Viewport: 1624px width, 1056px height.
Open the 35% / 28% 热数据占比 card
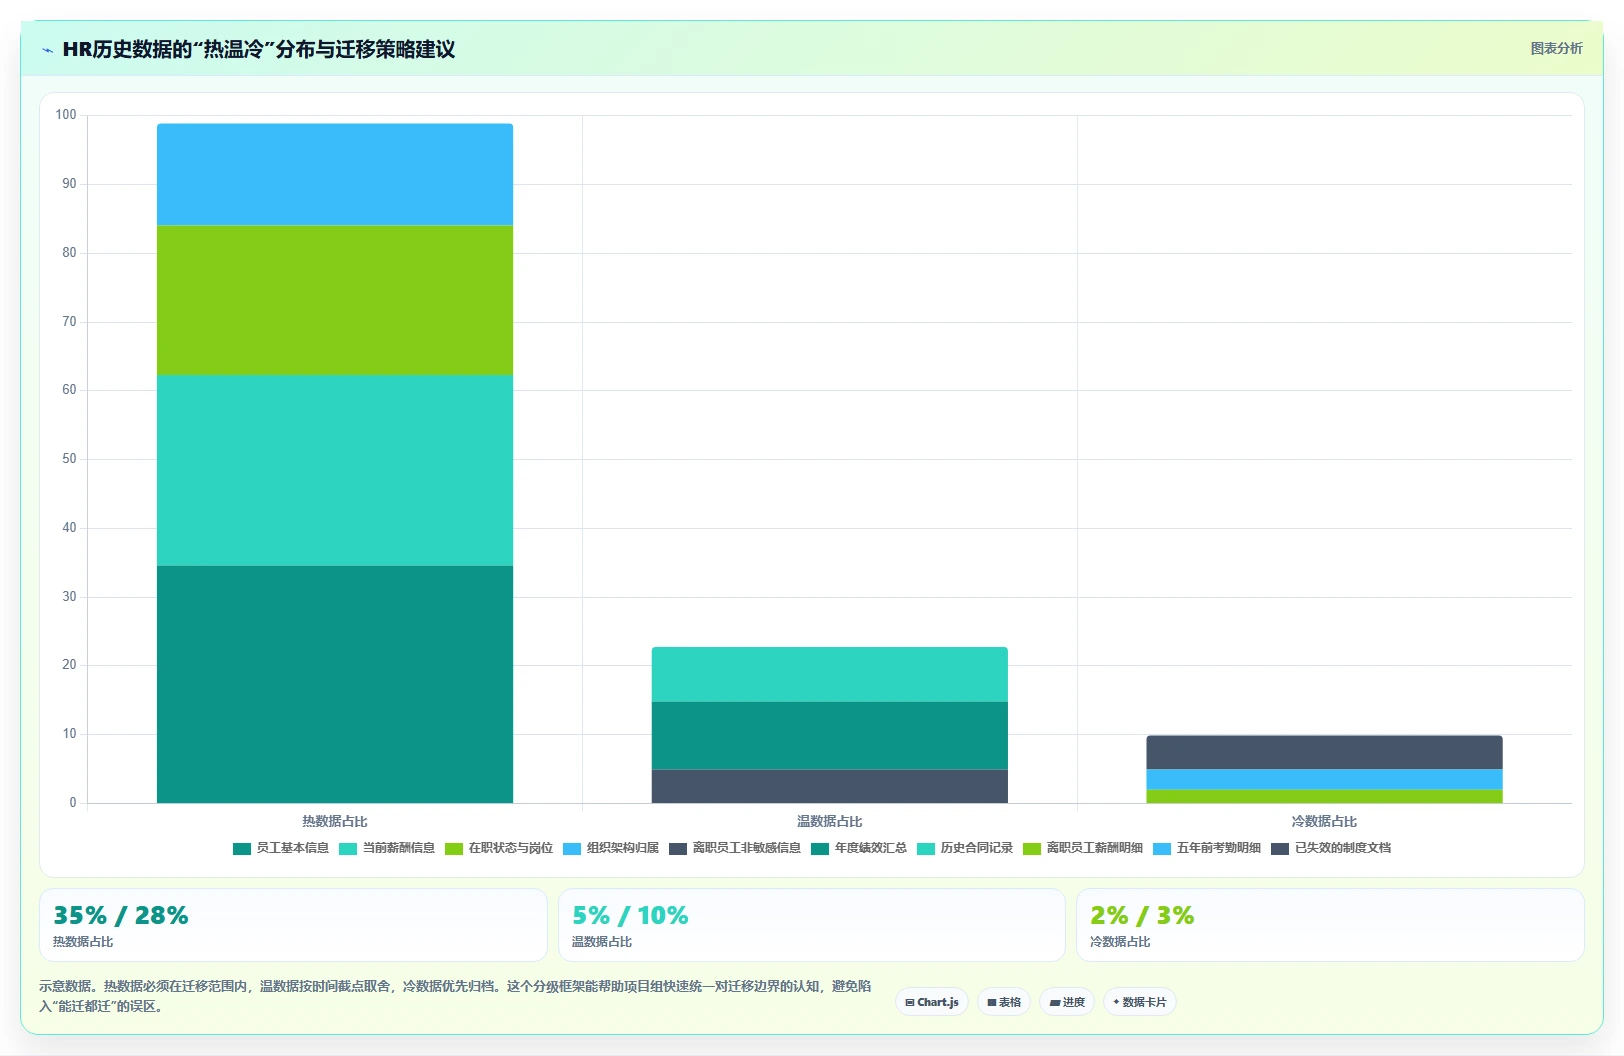coord(293,925)
